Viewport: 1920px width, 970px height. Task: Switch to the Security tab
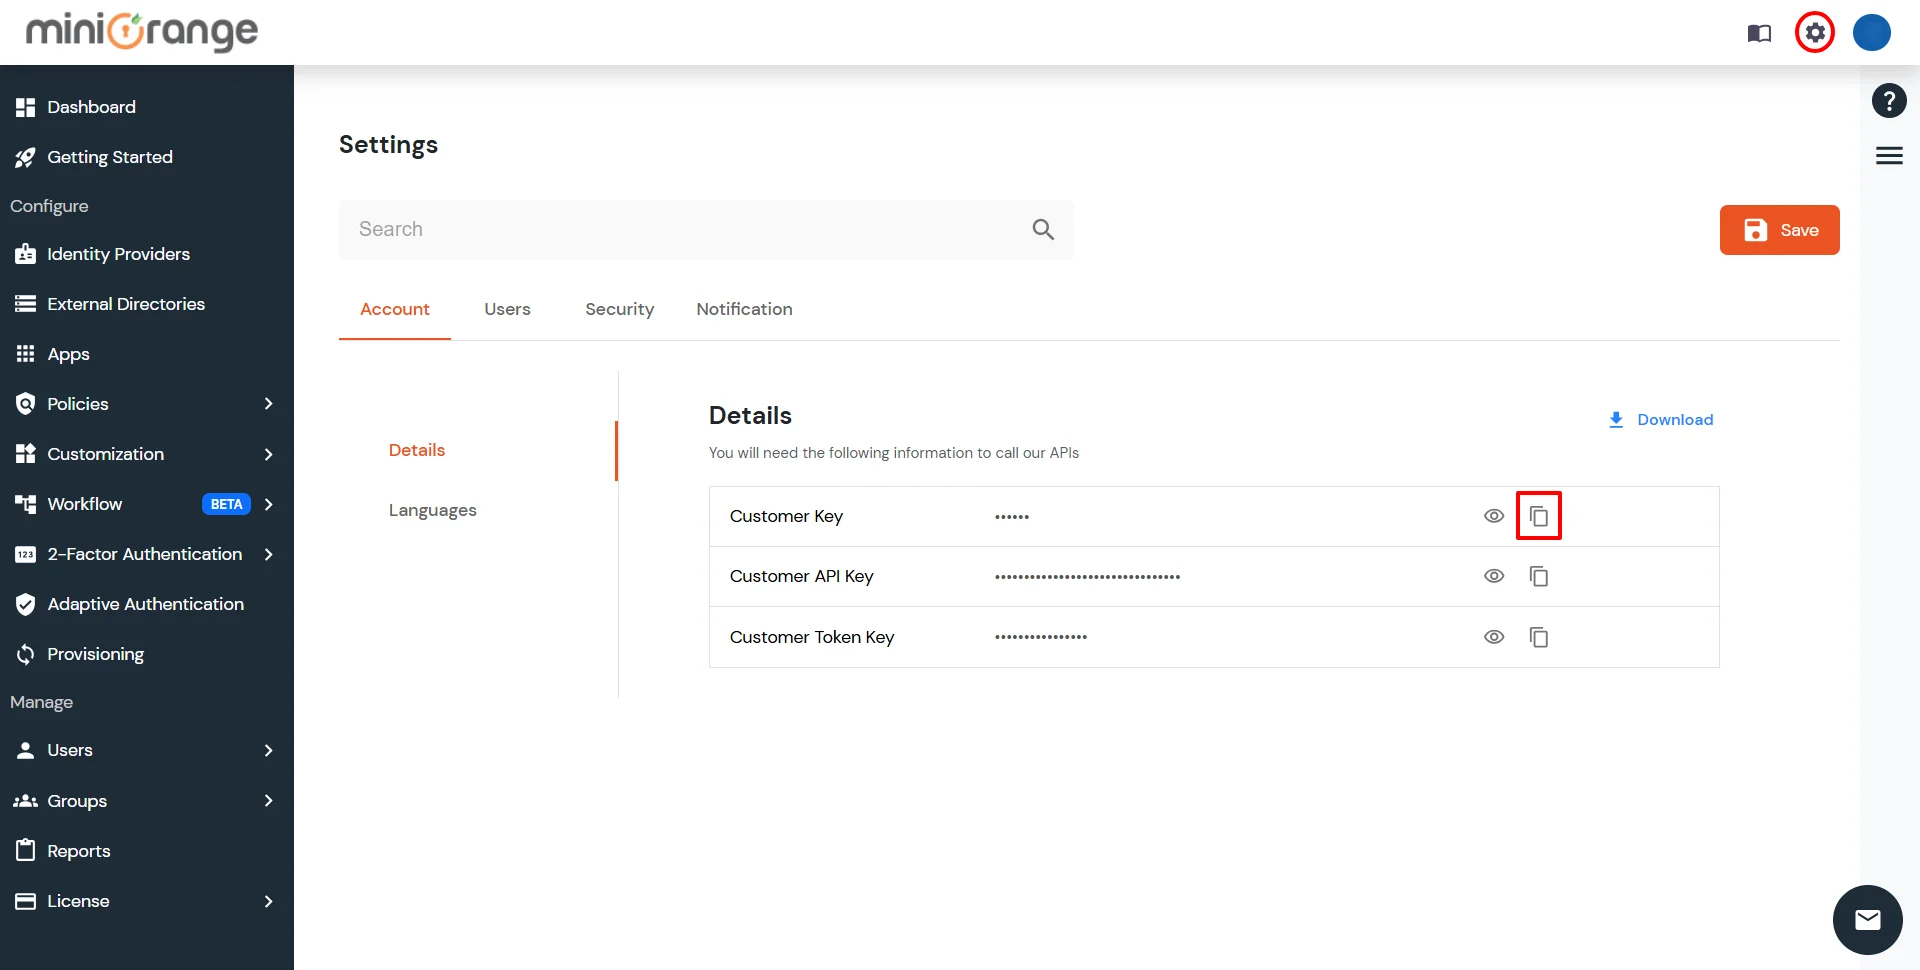(619, 310)
